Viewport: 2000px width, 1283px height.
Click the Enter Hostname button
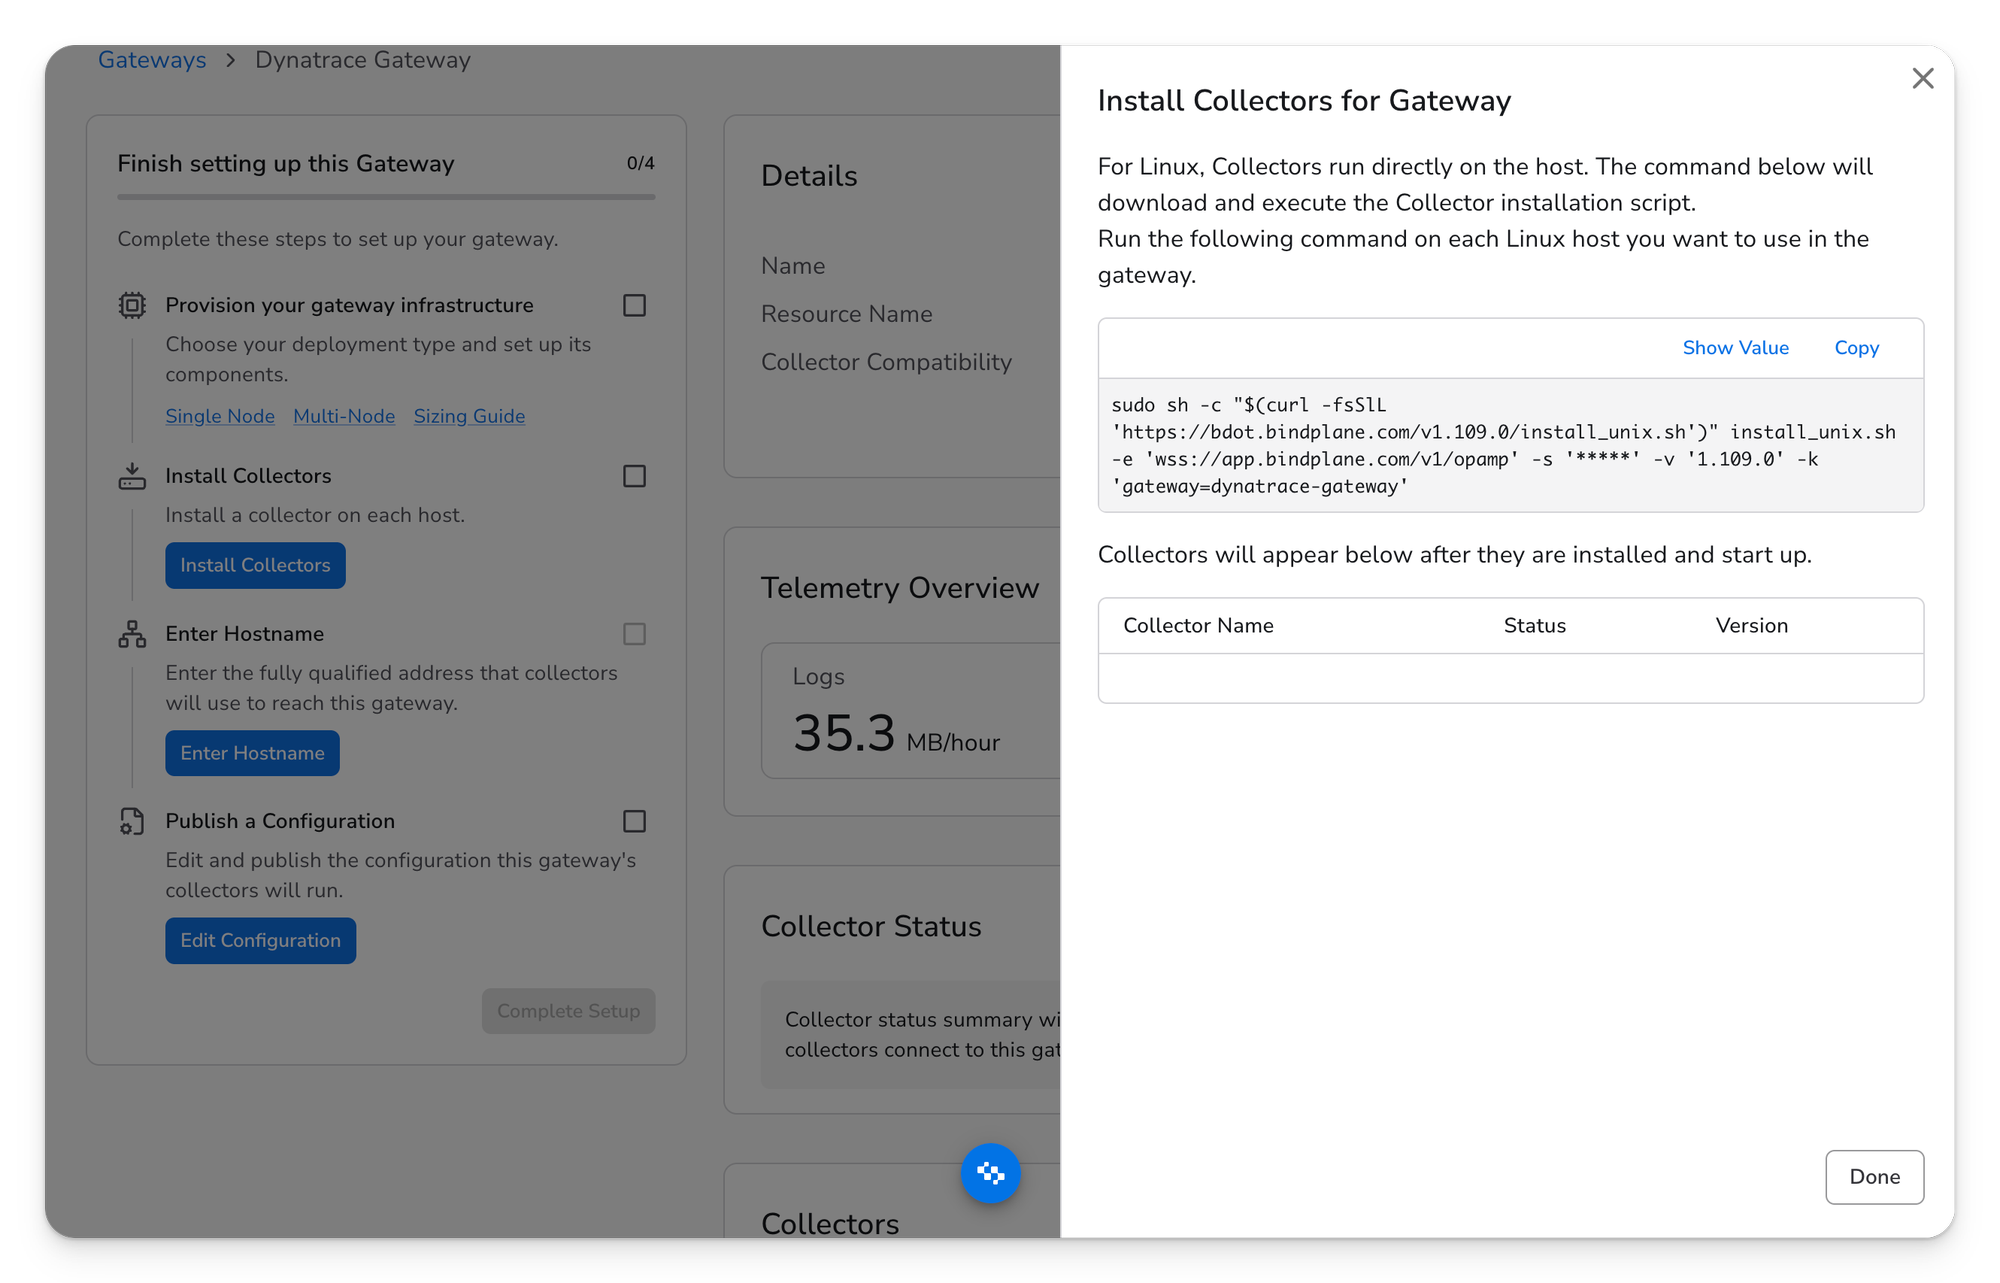click(252, 753)
